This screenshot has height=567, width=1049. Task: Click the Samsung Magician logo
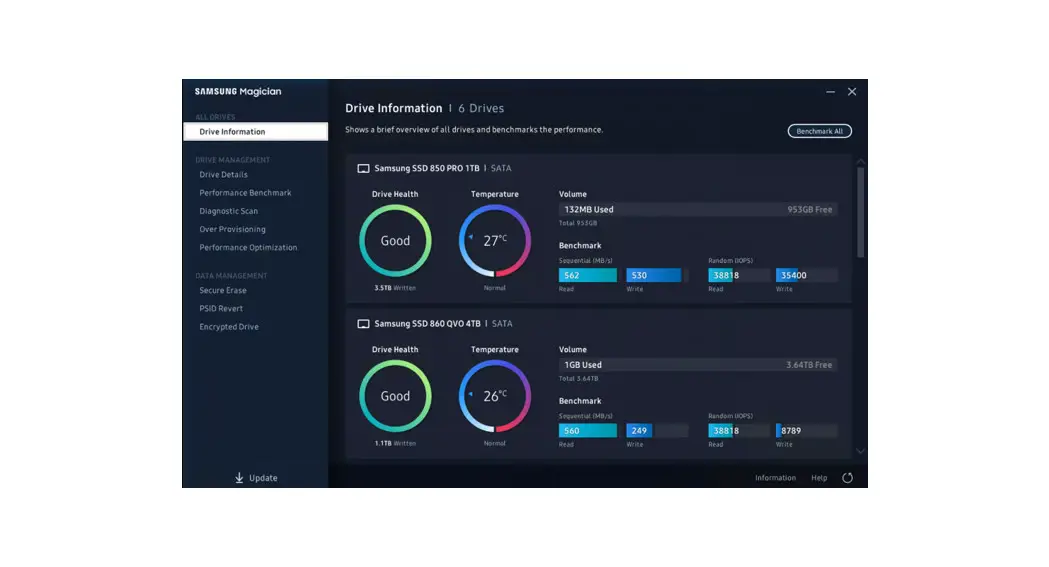pos(237,92)
